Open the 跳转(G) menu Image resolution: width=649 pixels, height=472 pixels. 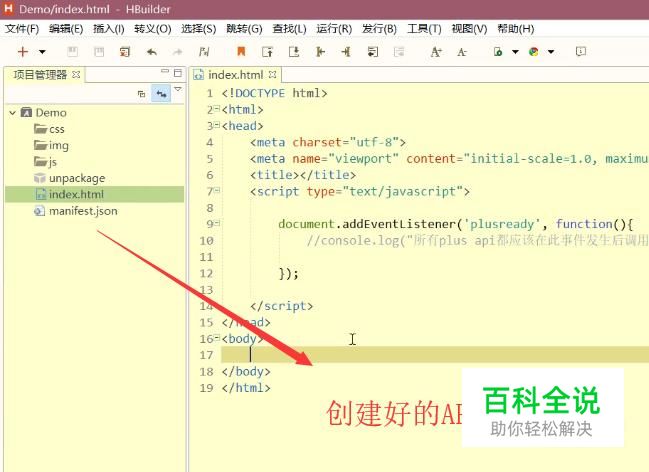tap(244, 29)
